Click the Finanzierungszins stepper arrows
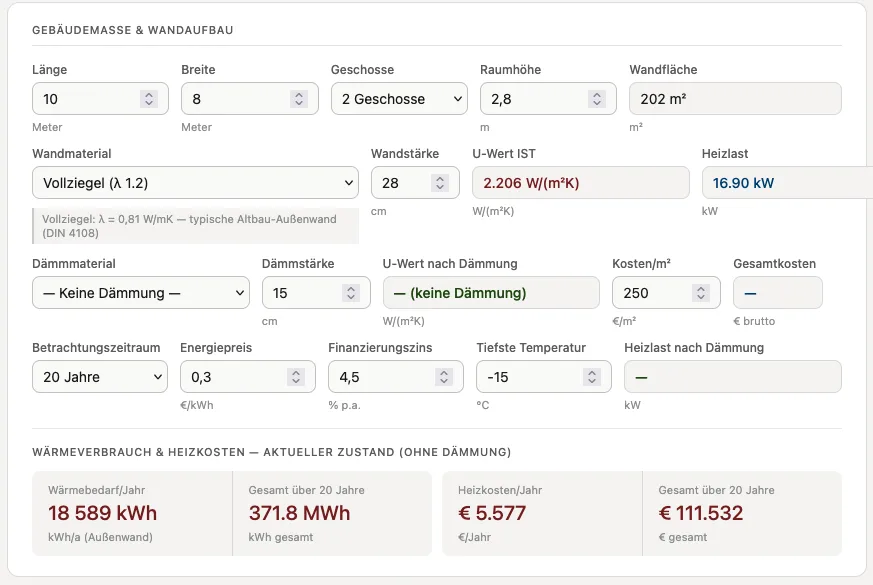The height and width of the screenshot is (585, 873). (443, 377)
